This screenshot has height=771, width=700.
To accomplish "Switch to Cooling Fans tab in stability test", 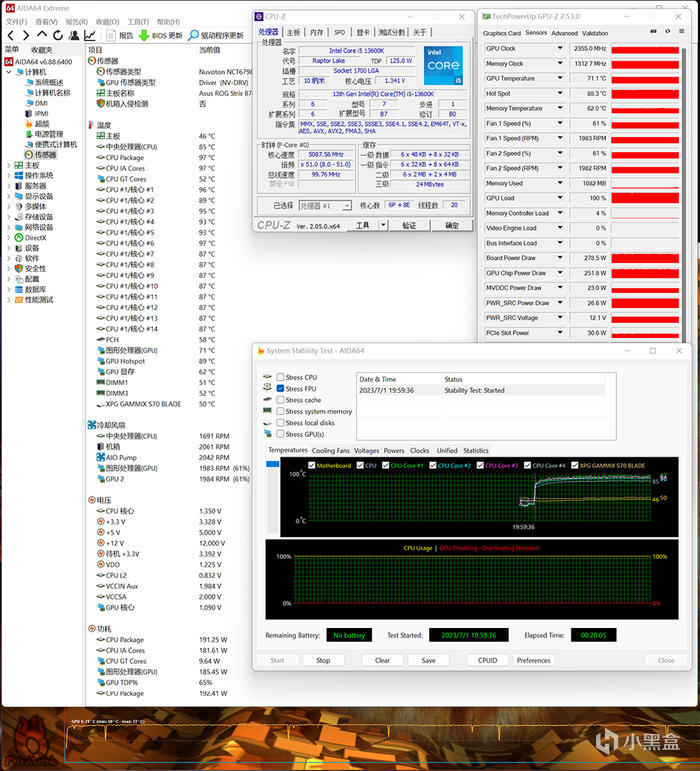I will (x=331, y=450).
